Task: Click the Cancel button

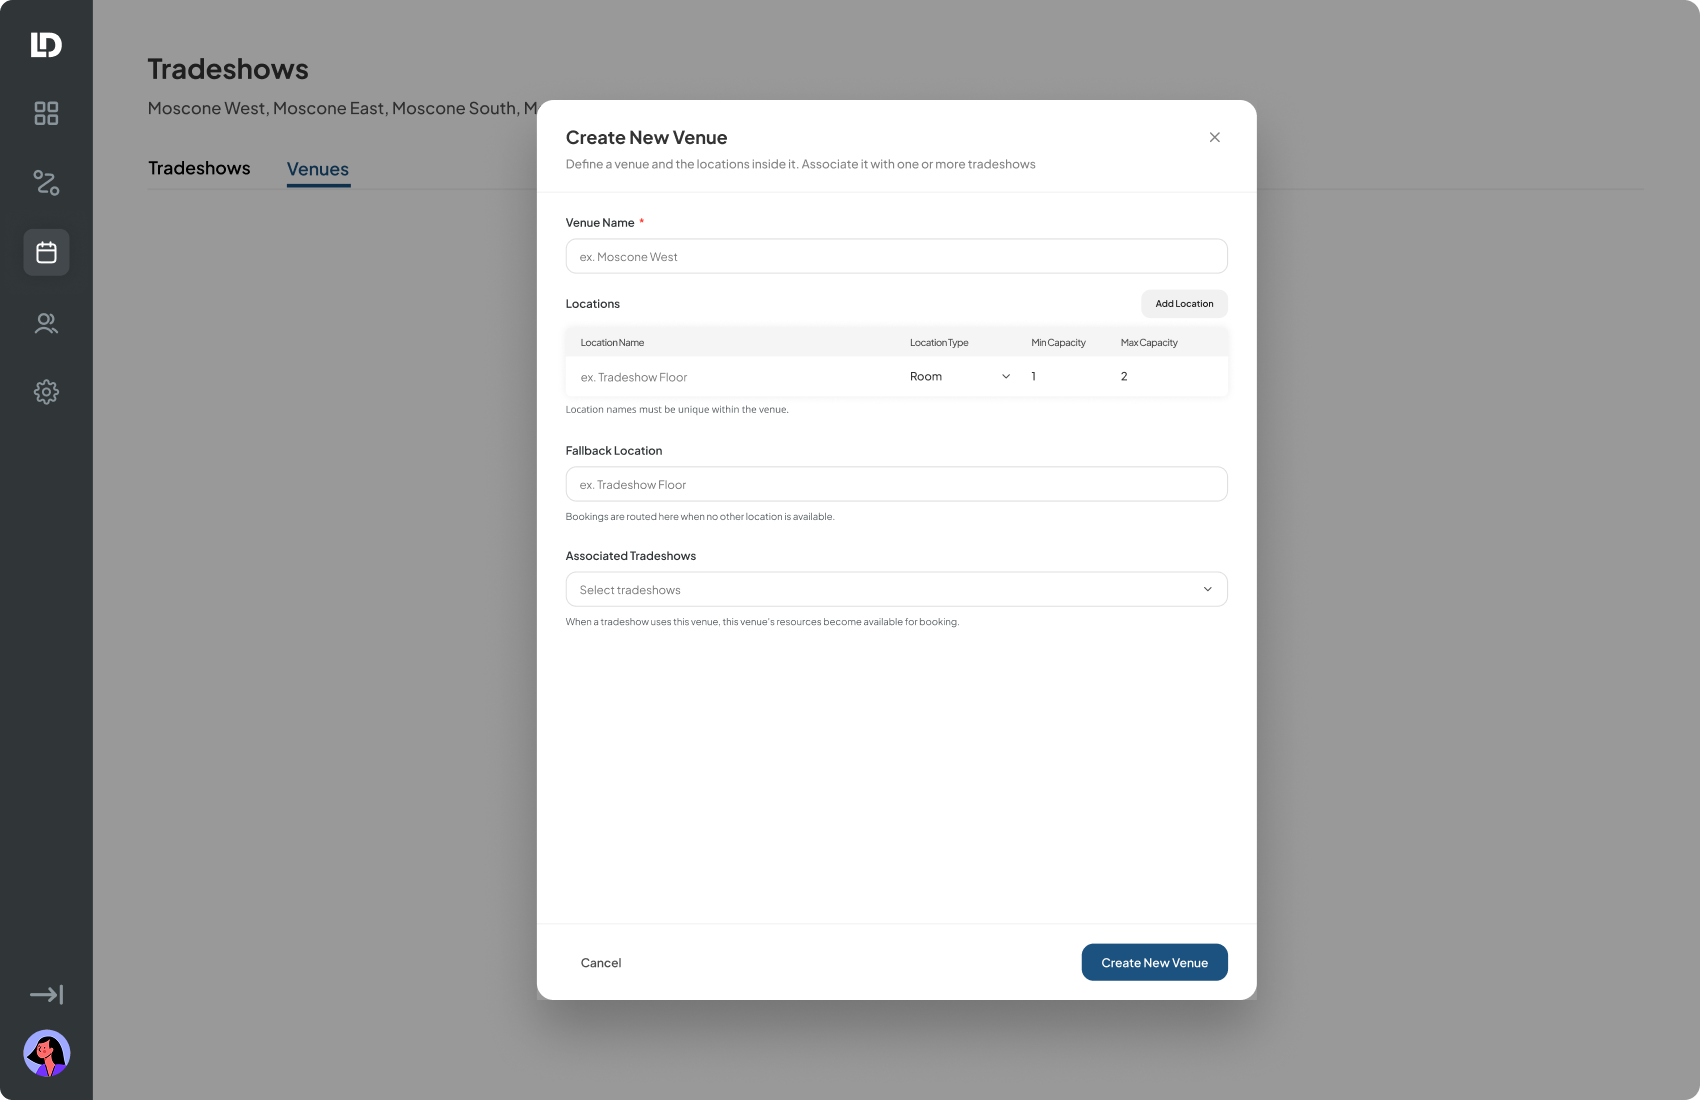Action: pos(601,963)
